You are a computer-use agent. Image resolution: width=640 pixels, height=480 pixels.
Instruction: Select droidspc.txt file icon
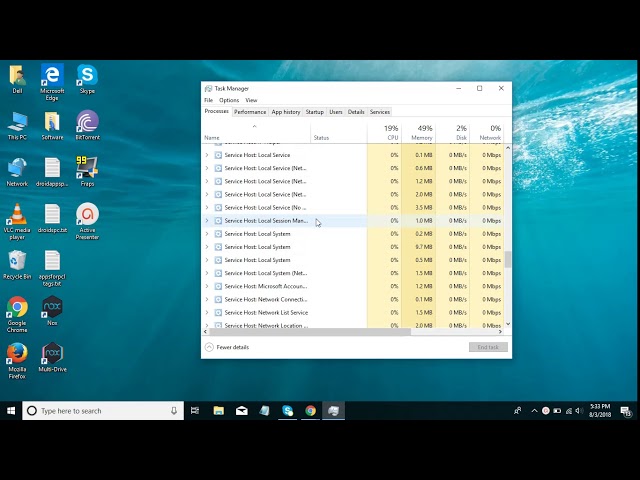(x=52, y=218)
